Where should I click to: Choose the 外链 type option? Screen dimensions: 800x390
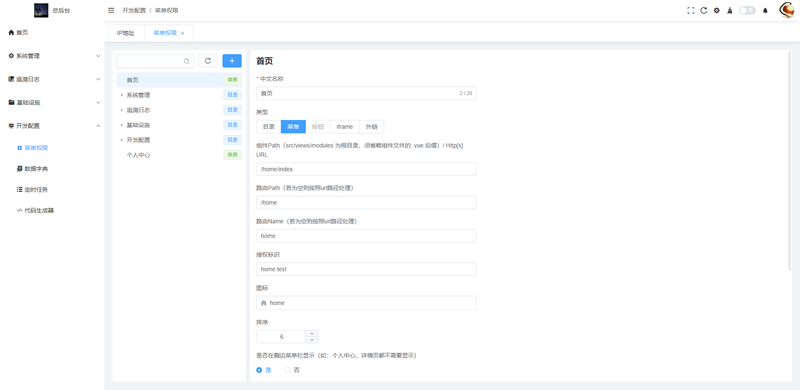pyautogui.click(x=371, y=127)
